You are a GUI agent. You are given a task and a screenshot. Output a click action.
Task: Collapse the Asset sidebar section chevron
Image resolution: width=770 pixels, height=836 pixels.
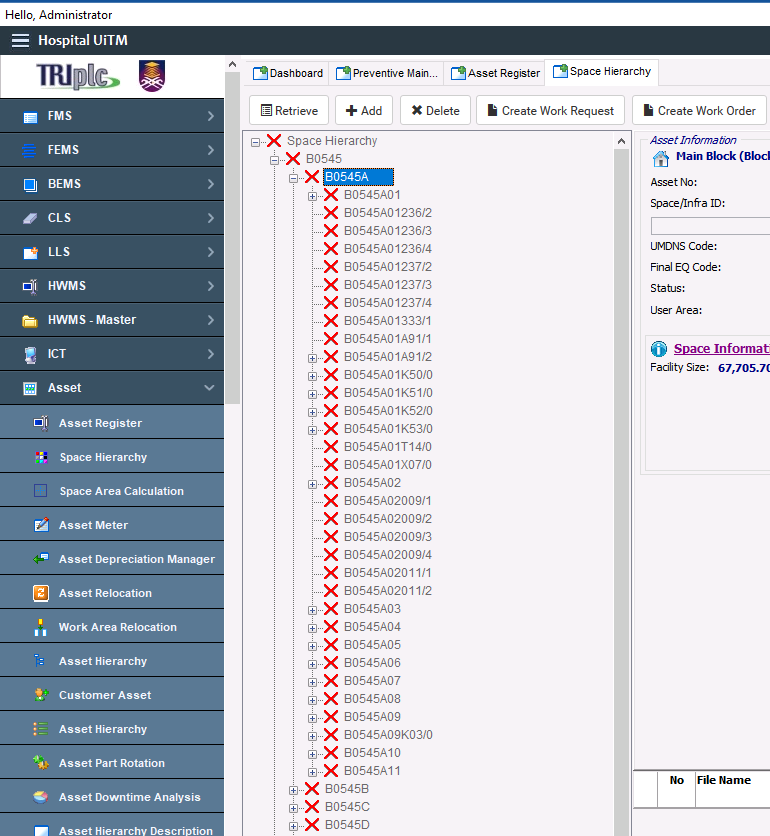click(210, 388)
